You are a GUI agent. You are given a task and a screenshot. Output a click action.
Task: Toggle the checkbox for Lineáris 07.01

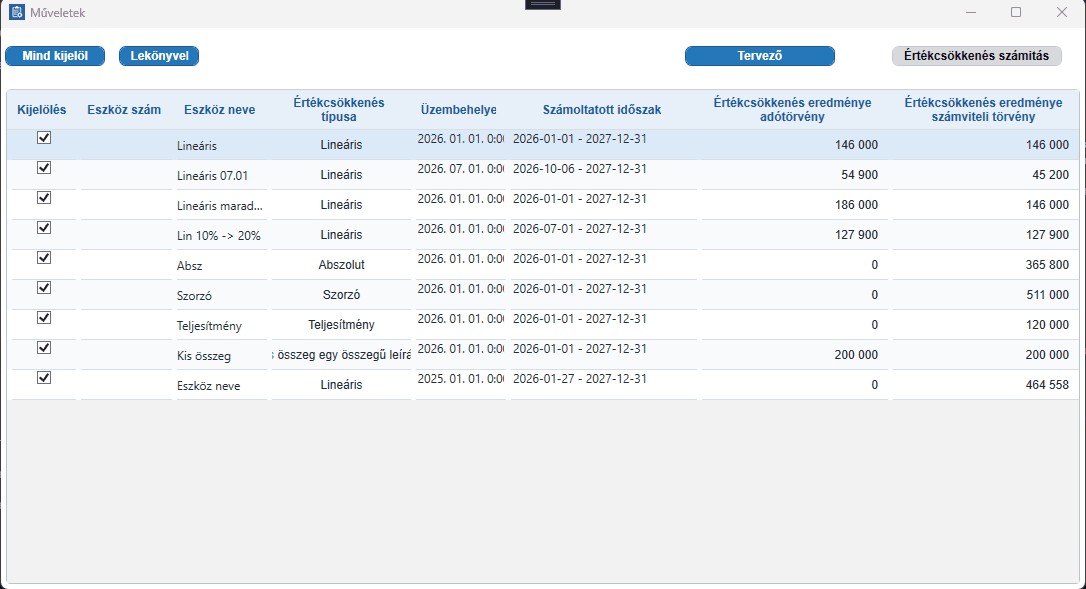click(44, 168)
